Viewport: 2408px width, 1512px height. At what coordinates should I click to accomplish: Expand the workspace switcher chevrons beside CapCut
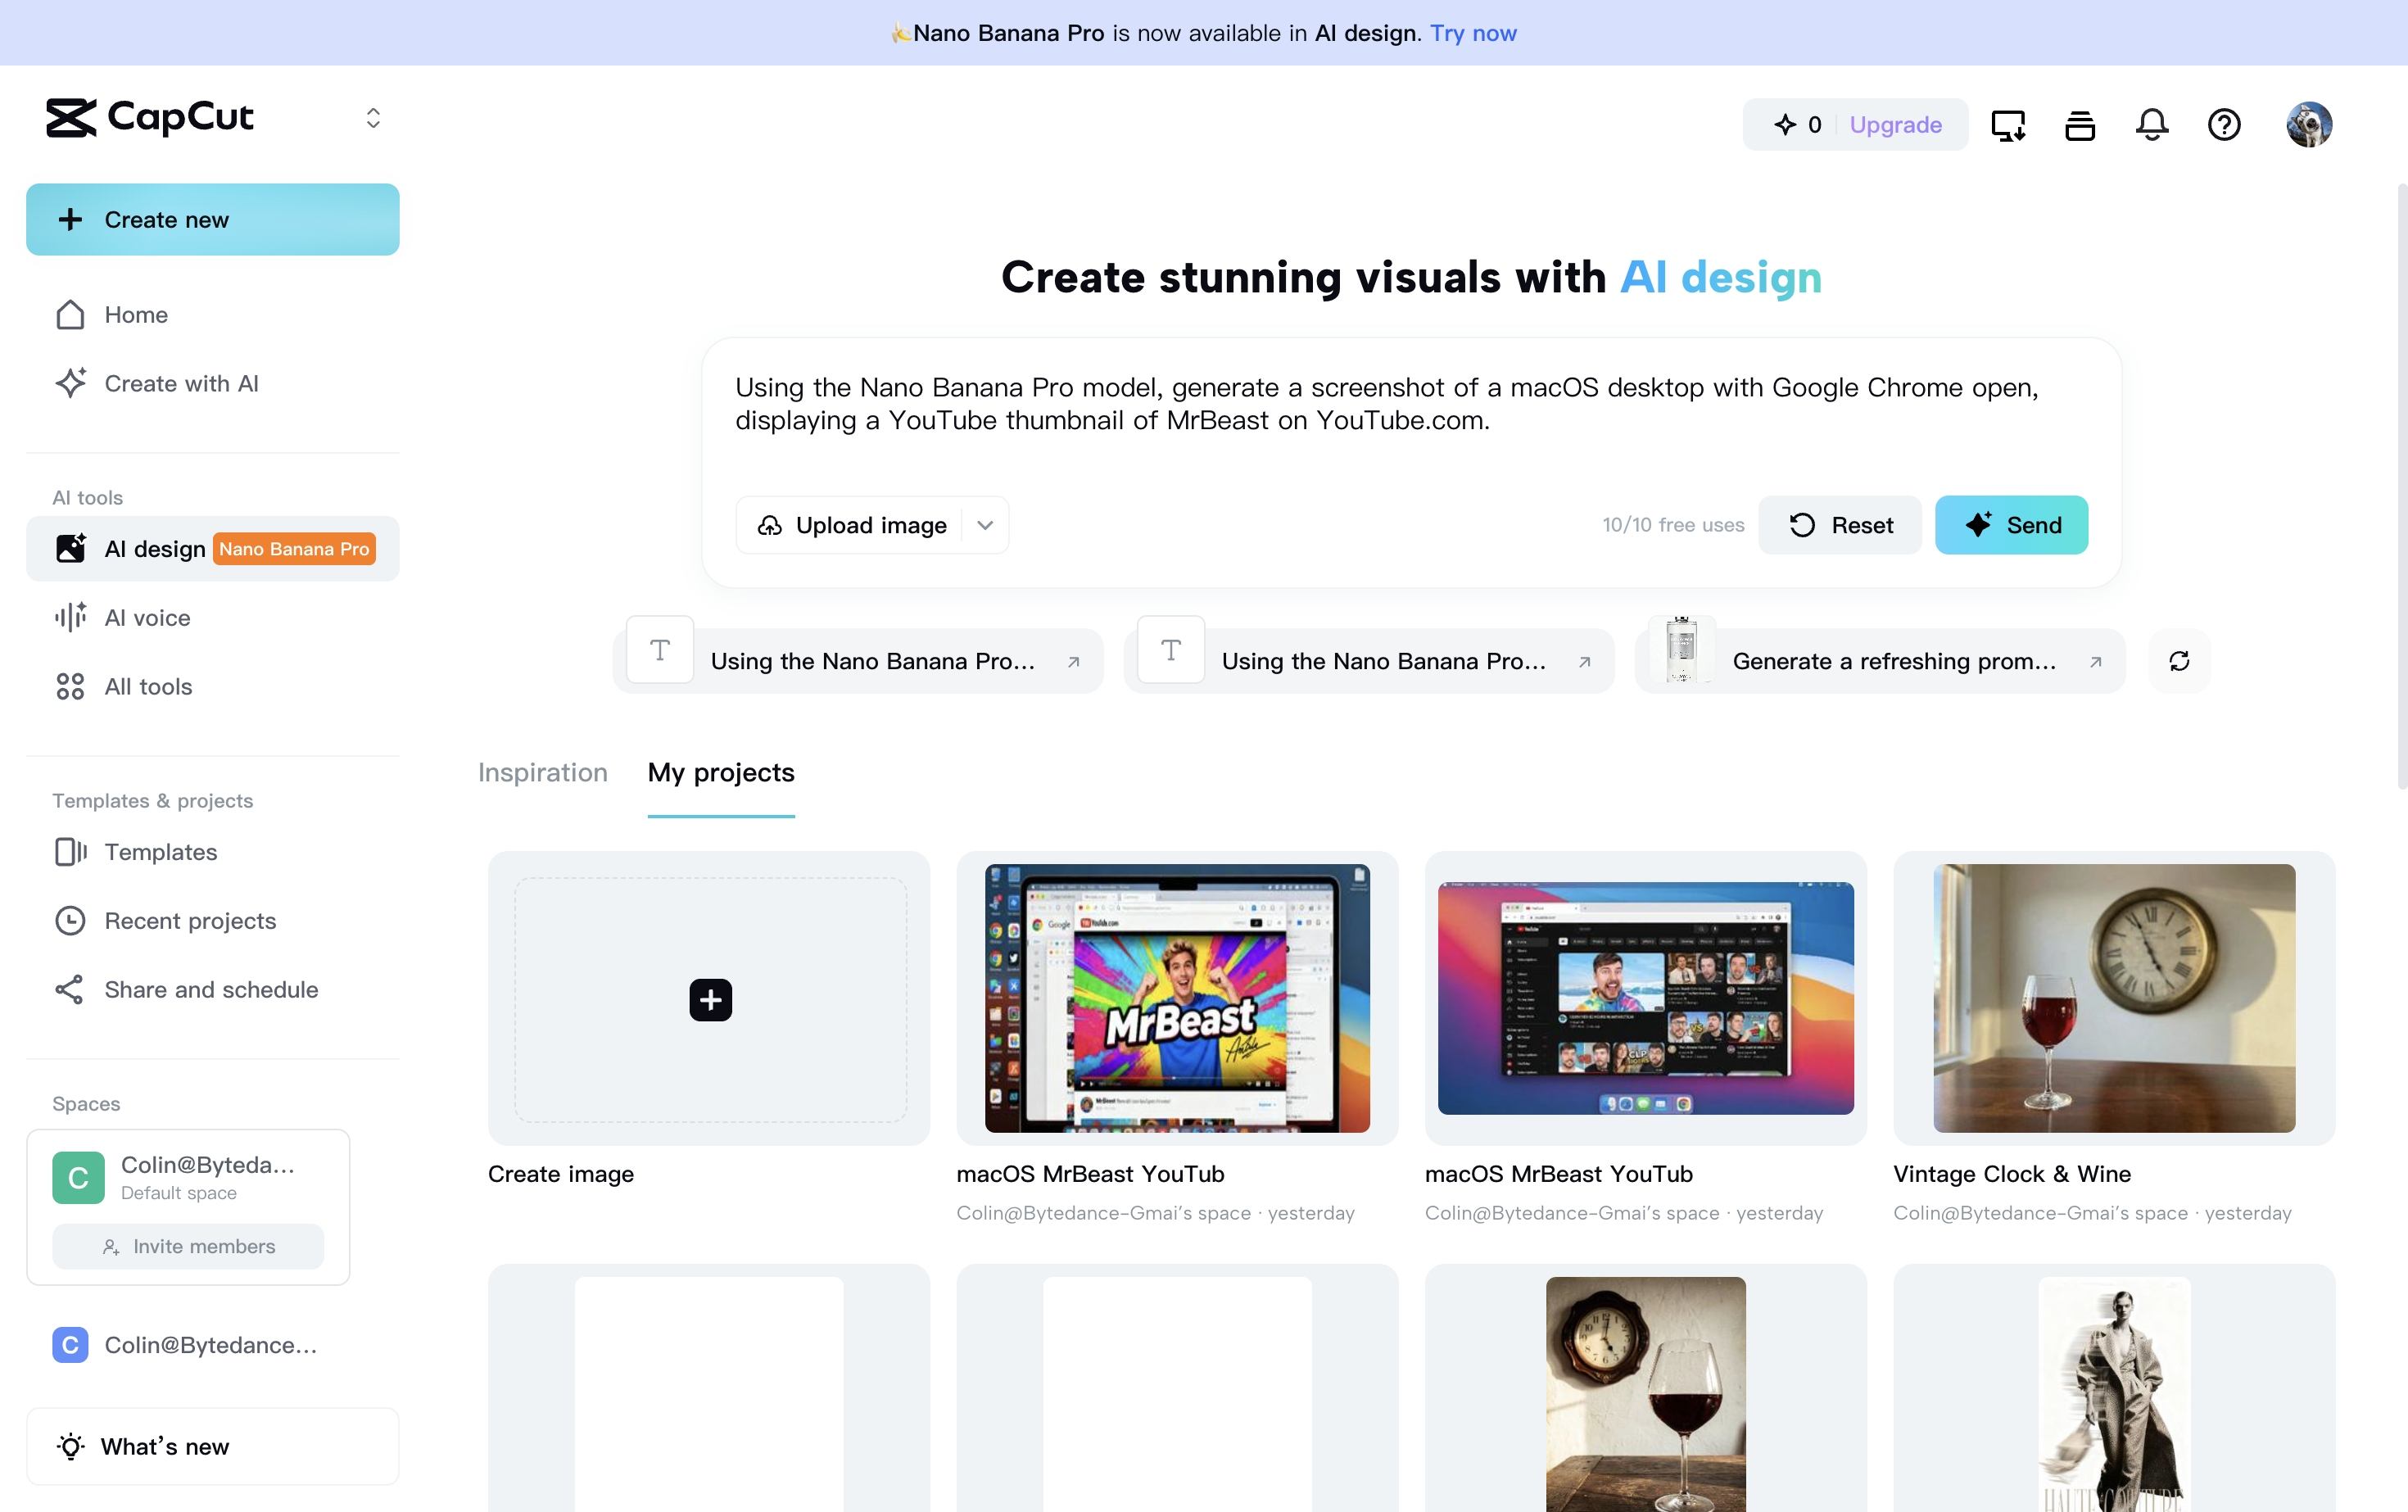(373, 119)
